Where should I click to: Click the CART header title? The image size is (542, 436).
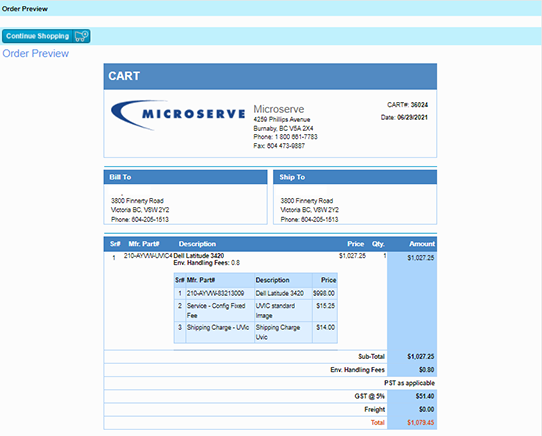(x=124, y=76)
